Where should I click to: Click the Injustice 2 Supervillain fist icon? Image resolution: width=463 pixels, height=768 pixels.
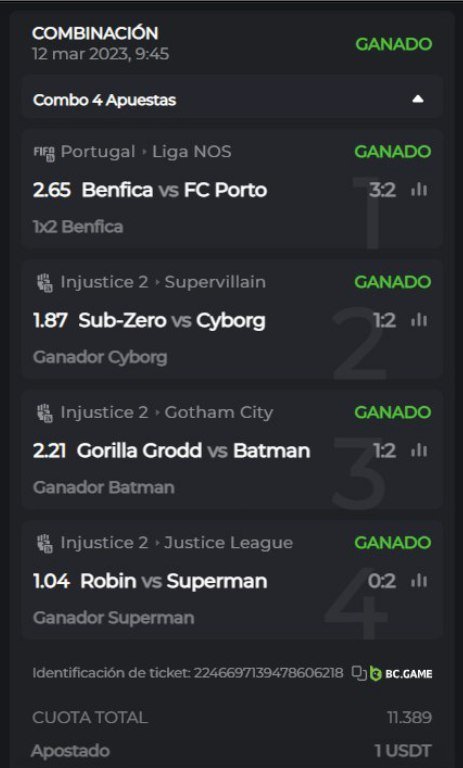[45, 283]
